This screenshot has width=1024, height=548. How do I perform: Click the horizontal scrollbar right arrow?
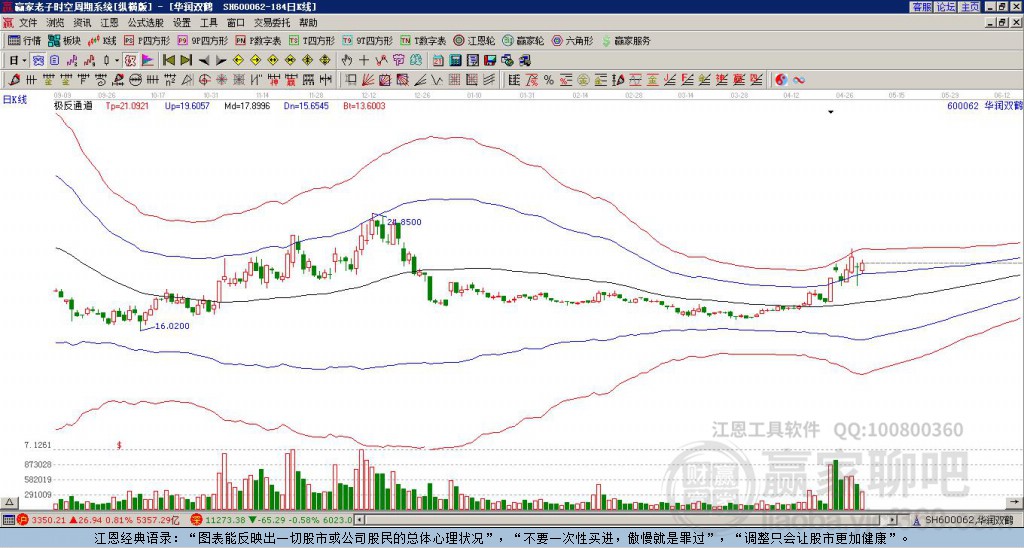coord(892,520)
